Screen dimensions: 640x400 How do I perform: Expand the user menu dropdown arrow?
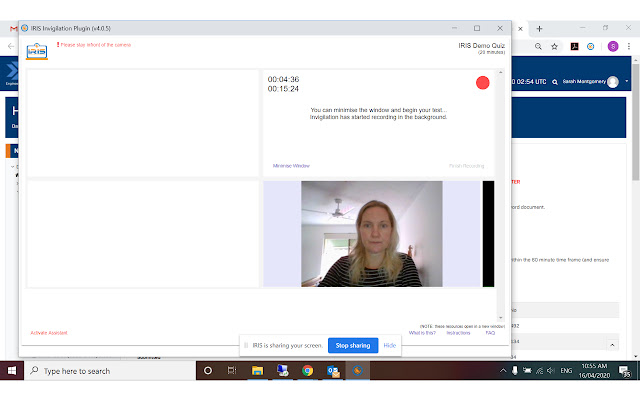point(627,81)
